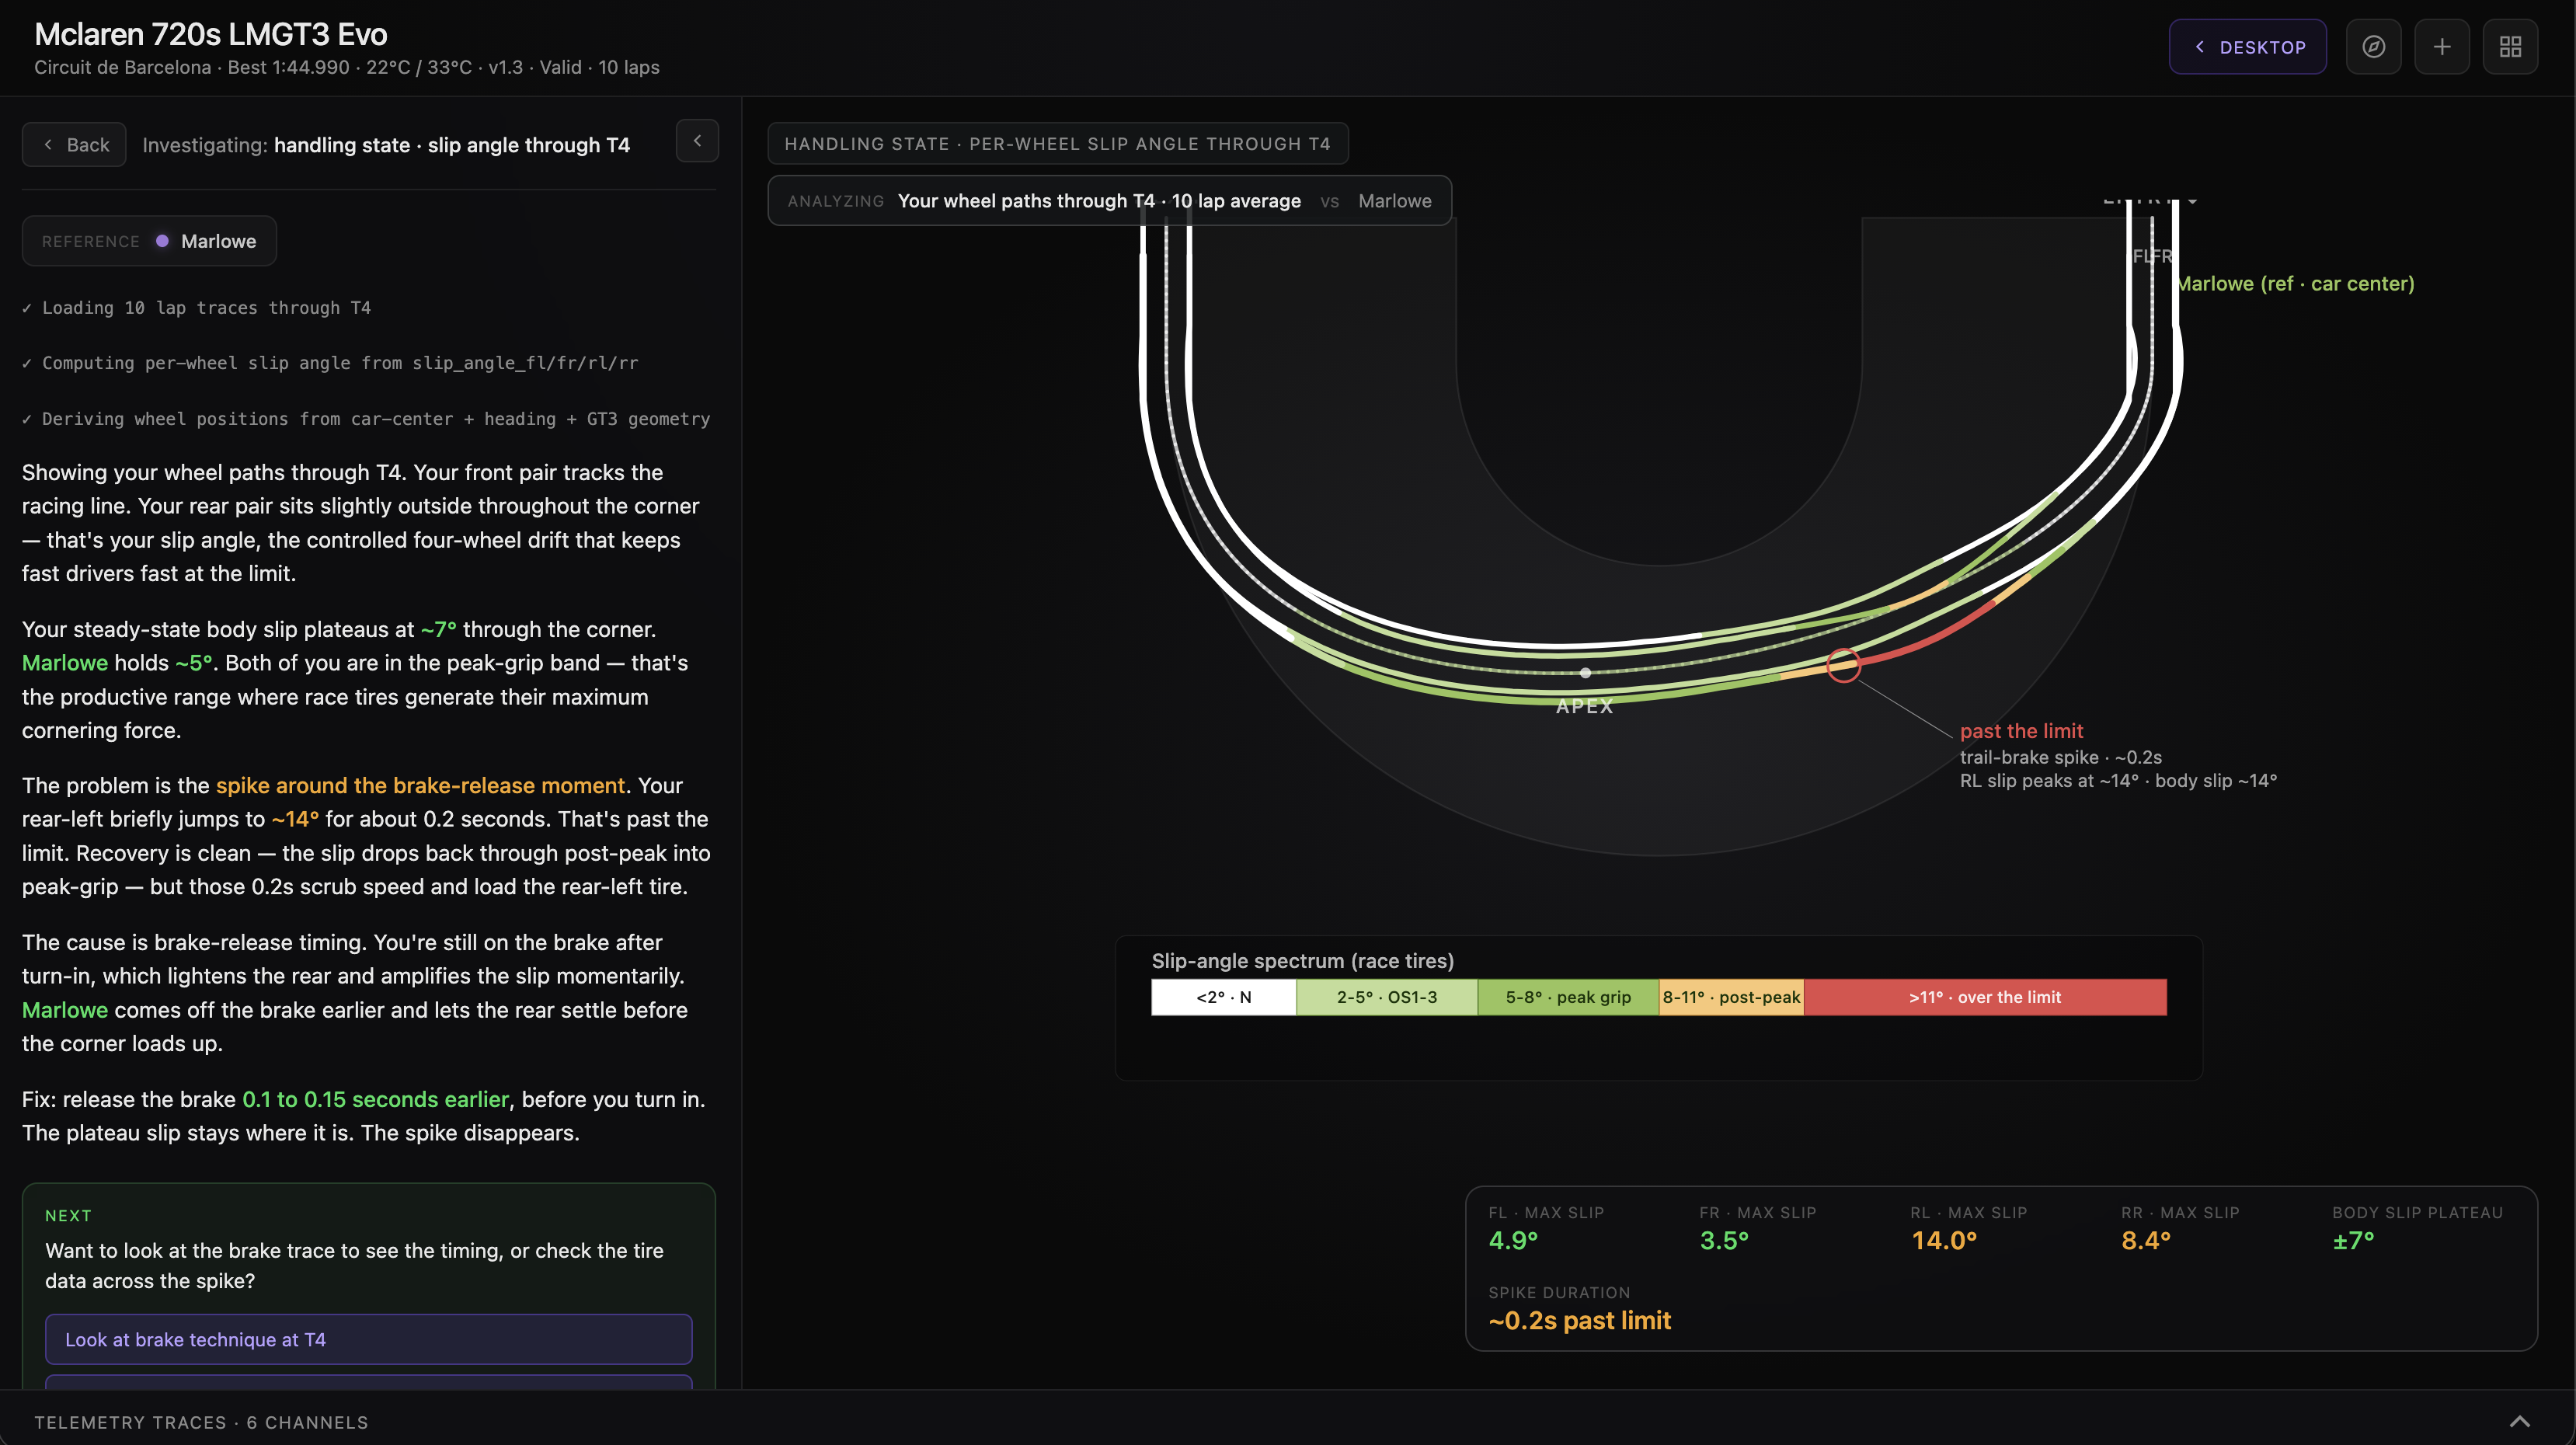Expand the Telemetry Traces panel chevron
2576x1445 pixels.
pos(2519,1421)
